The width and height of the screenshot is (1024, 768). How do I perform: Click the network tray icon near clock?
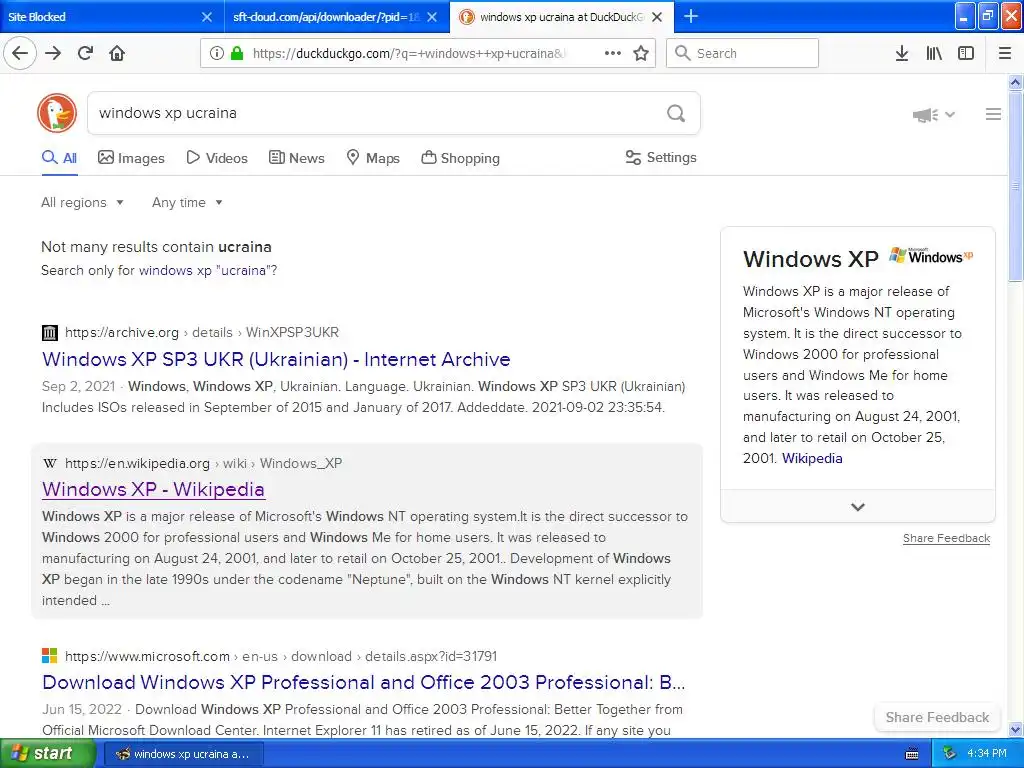click(950, 754)
